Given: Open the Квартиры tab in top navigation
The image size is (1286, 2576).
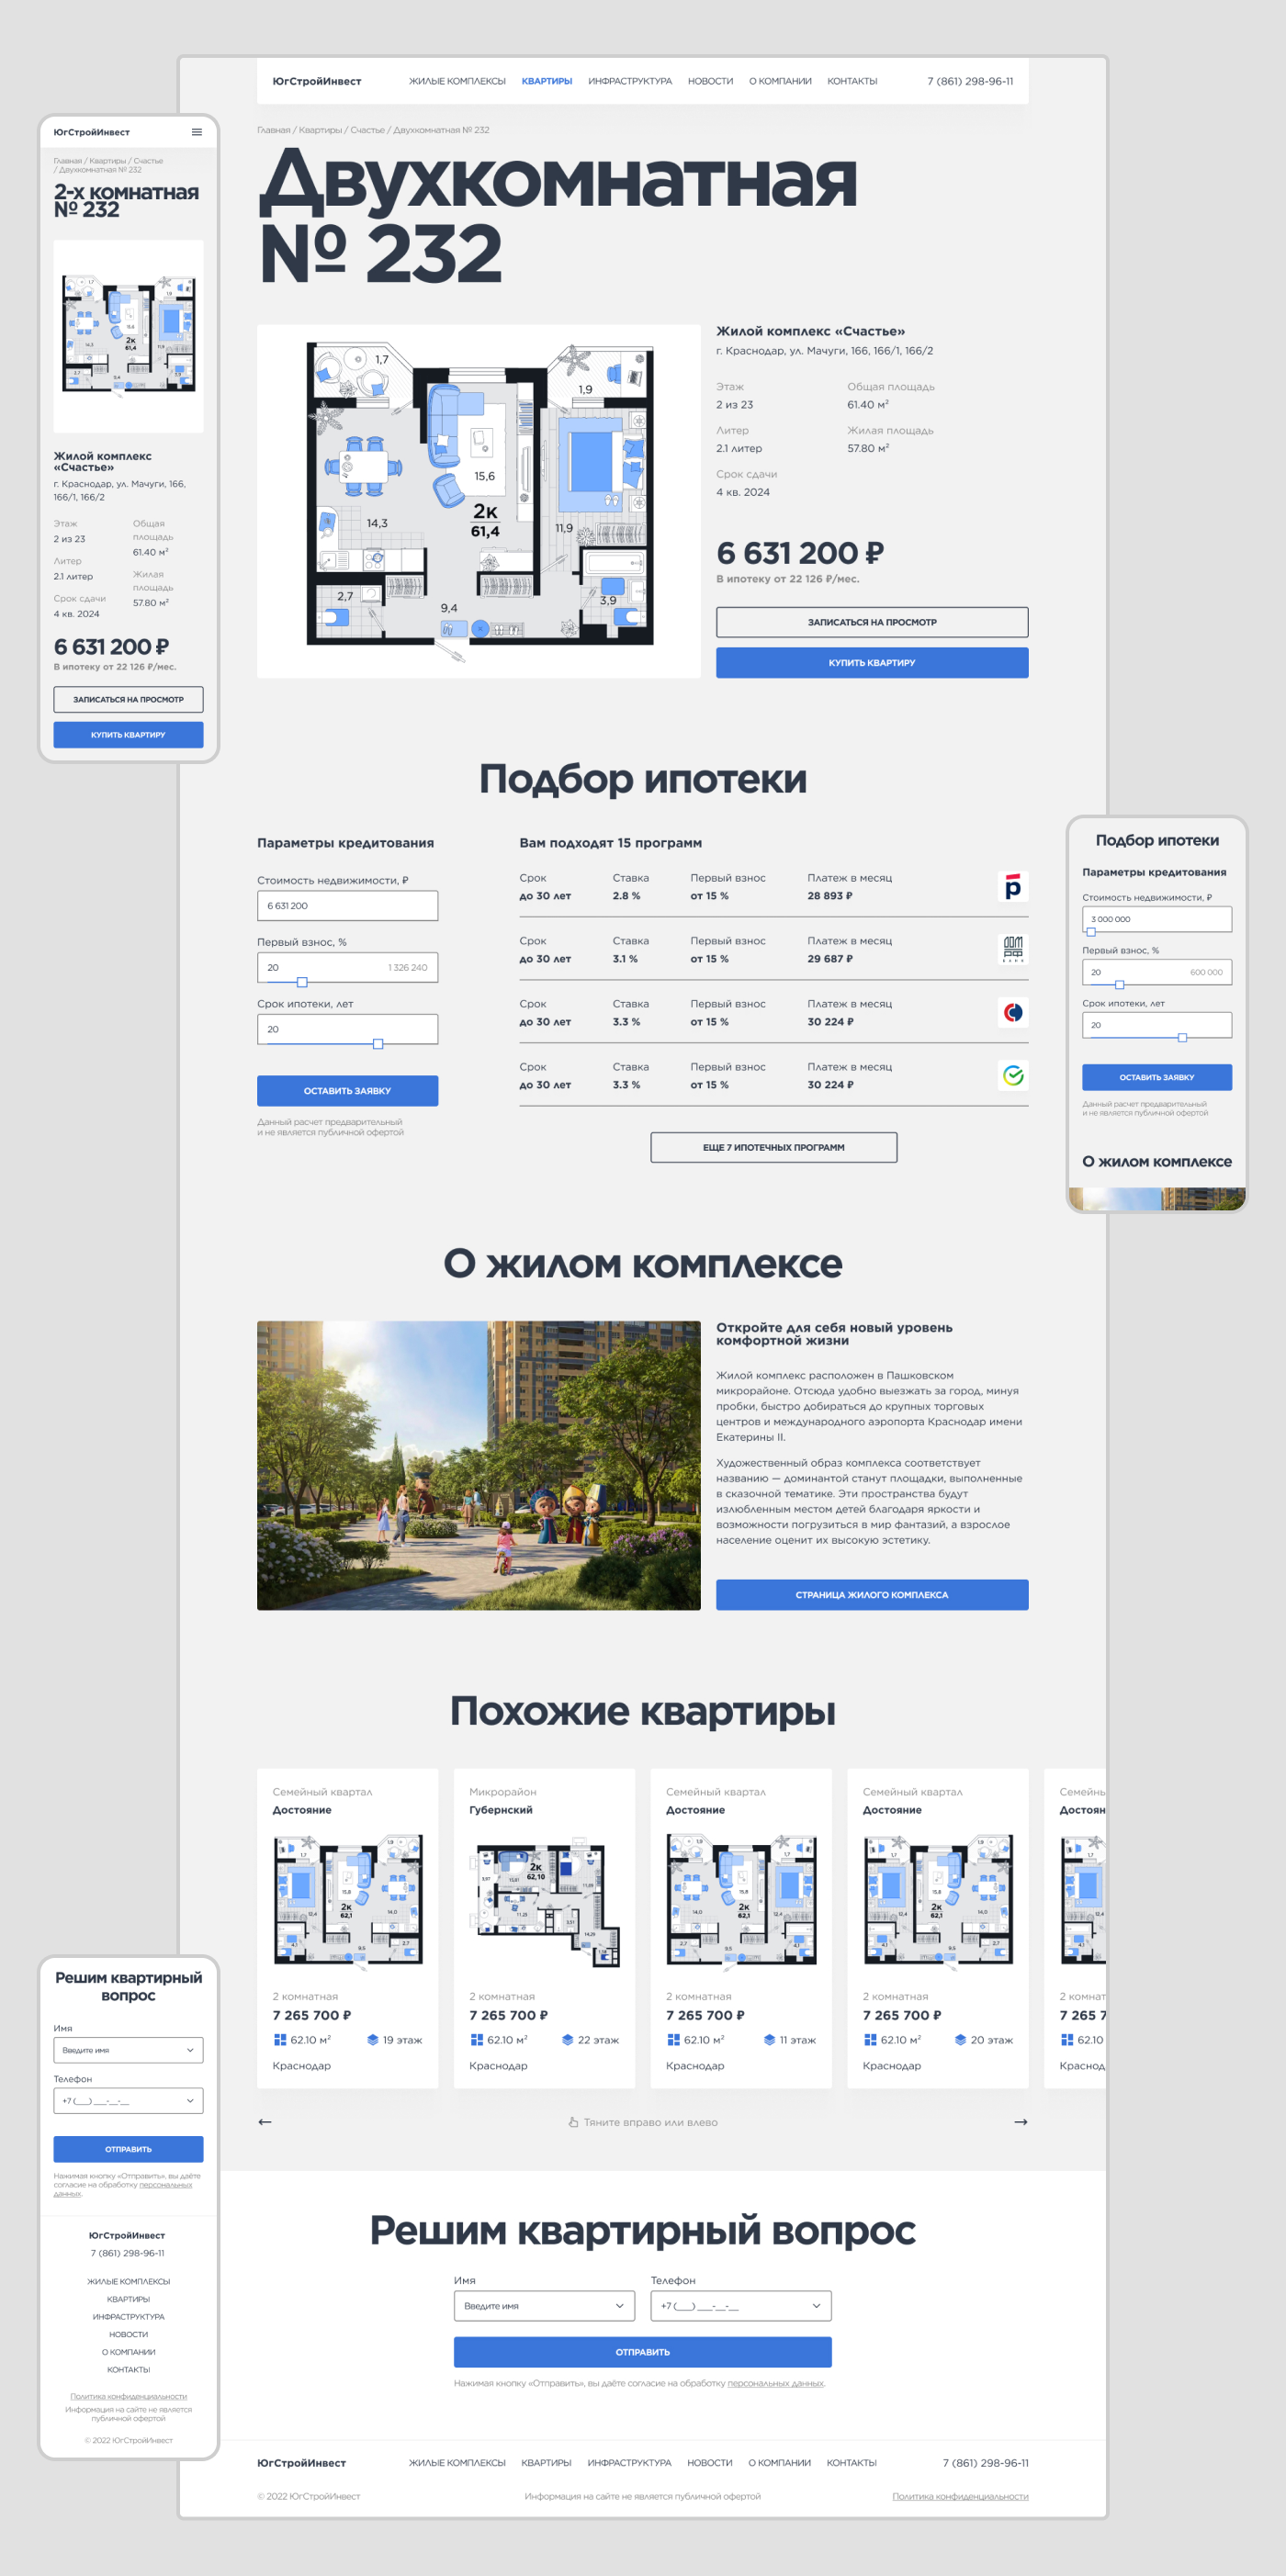Looking at the screenshot, I should pos(546,82).
